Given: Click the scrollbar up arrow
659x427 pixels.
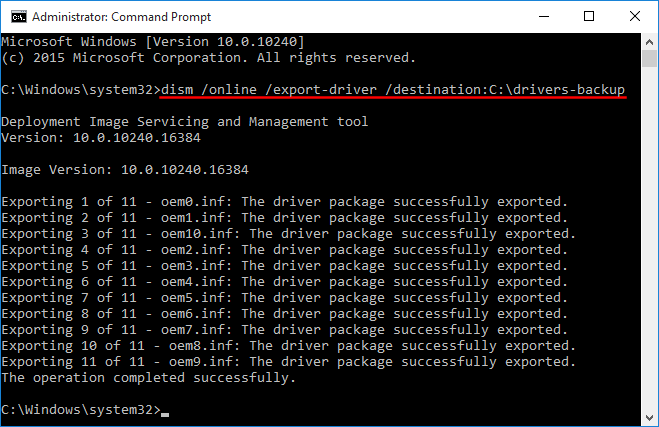Looking at the screenshot, I should pyautogui.click(x=649, y=41).
